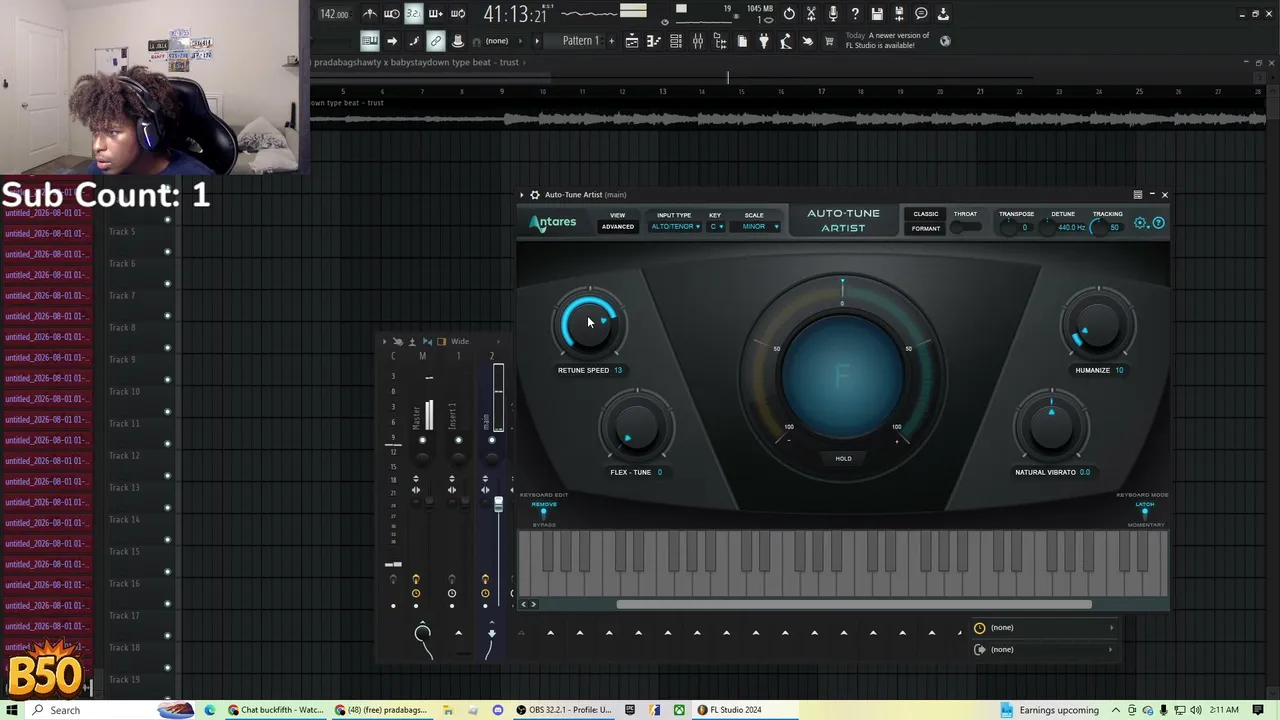Open the mixer input (none) clock dropdown
The image size is (1280, 720).
[x=1043, y=628]
